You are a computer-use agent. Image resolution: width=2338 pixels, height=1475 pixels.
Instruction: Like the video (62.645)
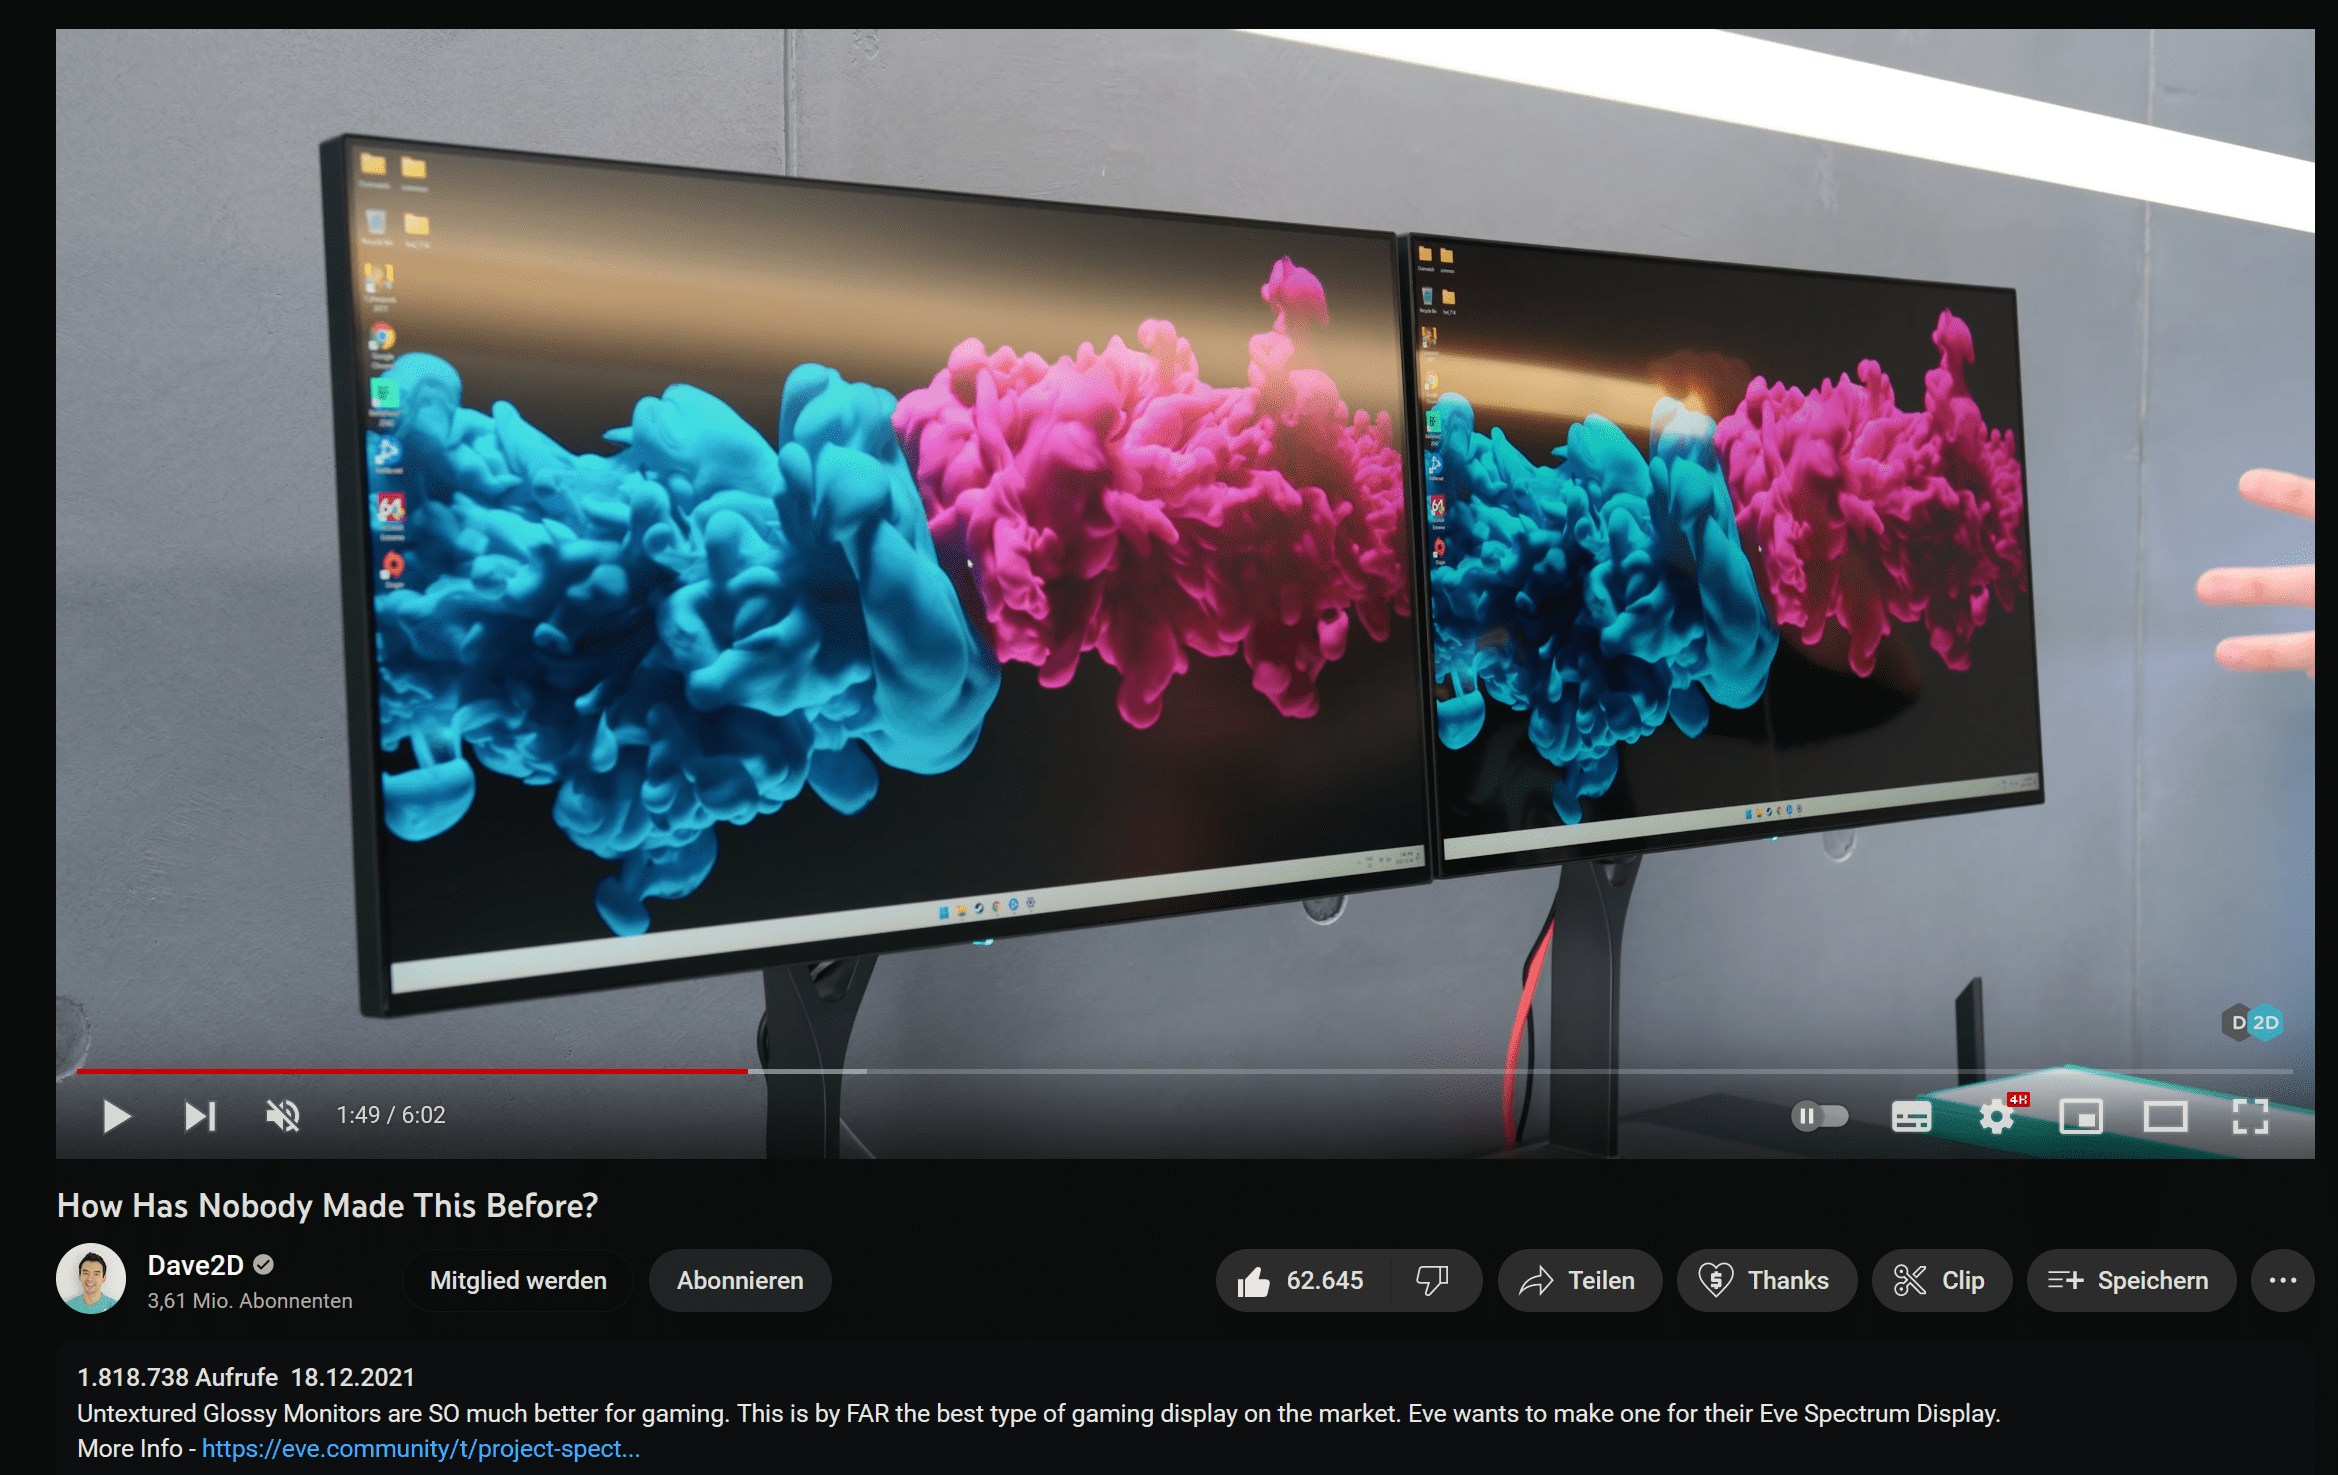(x=1300, y=1280)
